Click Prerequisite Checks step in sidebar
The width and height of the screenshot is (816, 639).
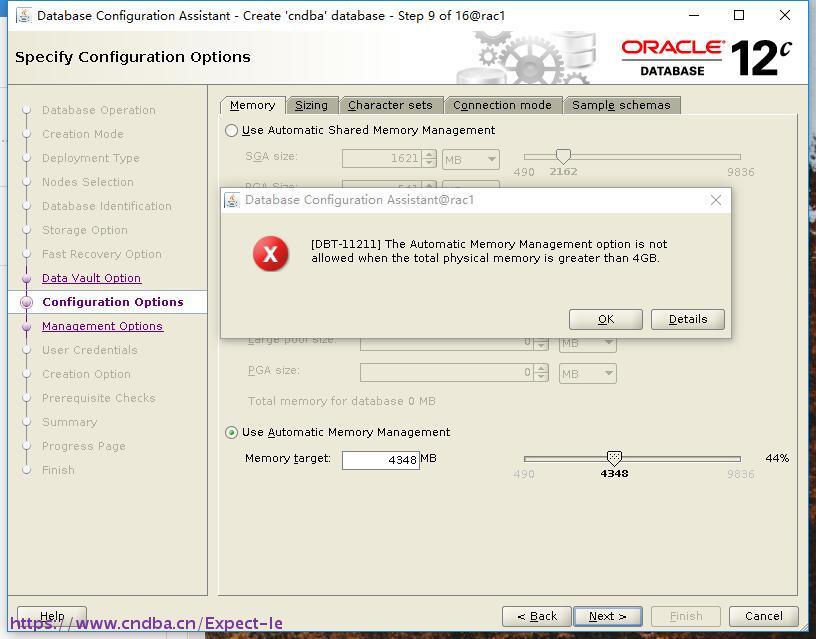(x=98, y=398)
